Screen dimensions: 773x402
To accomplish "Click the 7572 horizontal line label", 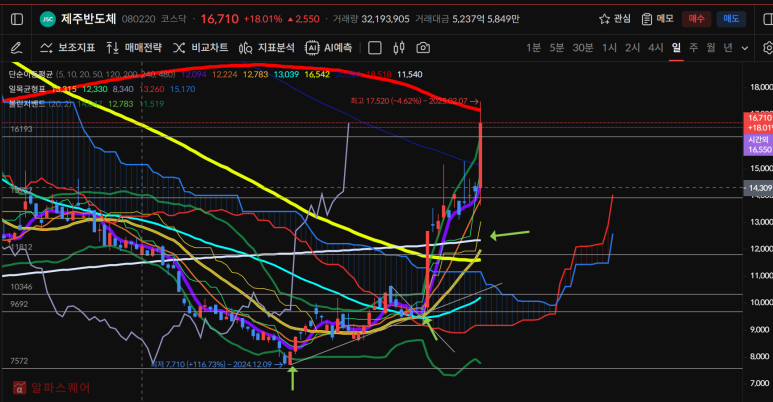I will 19,361.
